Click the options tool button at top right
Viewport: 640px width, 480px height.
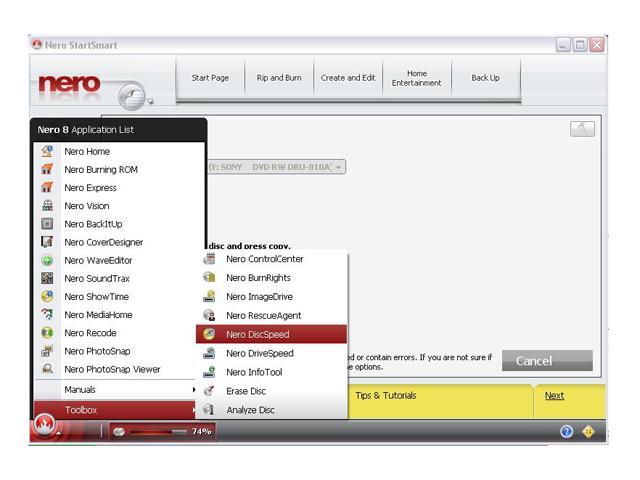582,129
